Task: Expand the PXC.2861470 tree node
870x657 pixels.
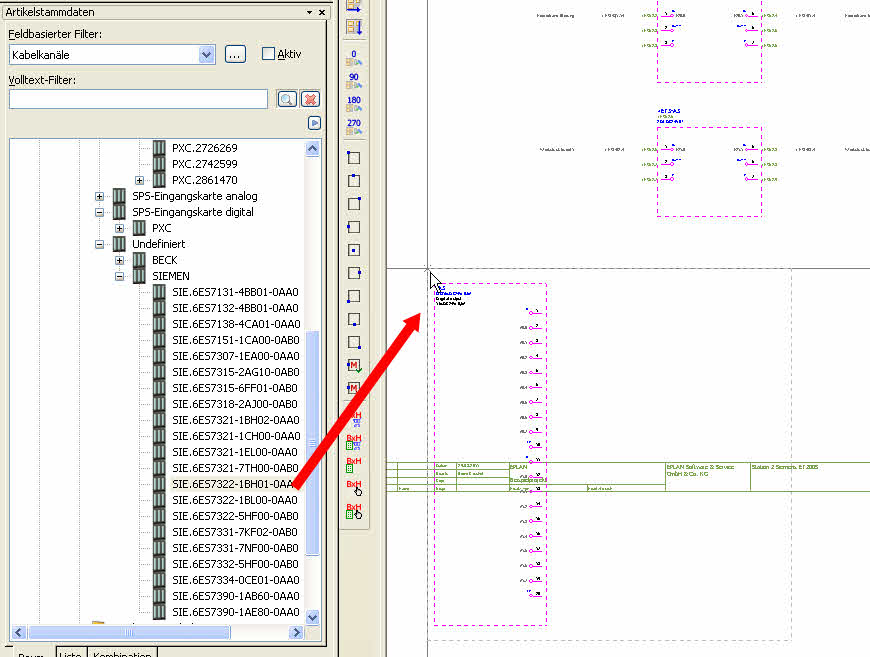Action: (139, 180)
